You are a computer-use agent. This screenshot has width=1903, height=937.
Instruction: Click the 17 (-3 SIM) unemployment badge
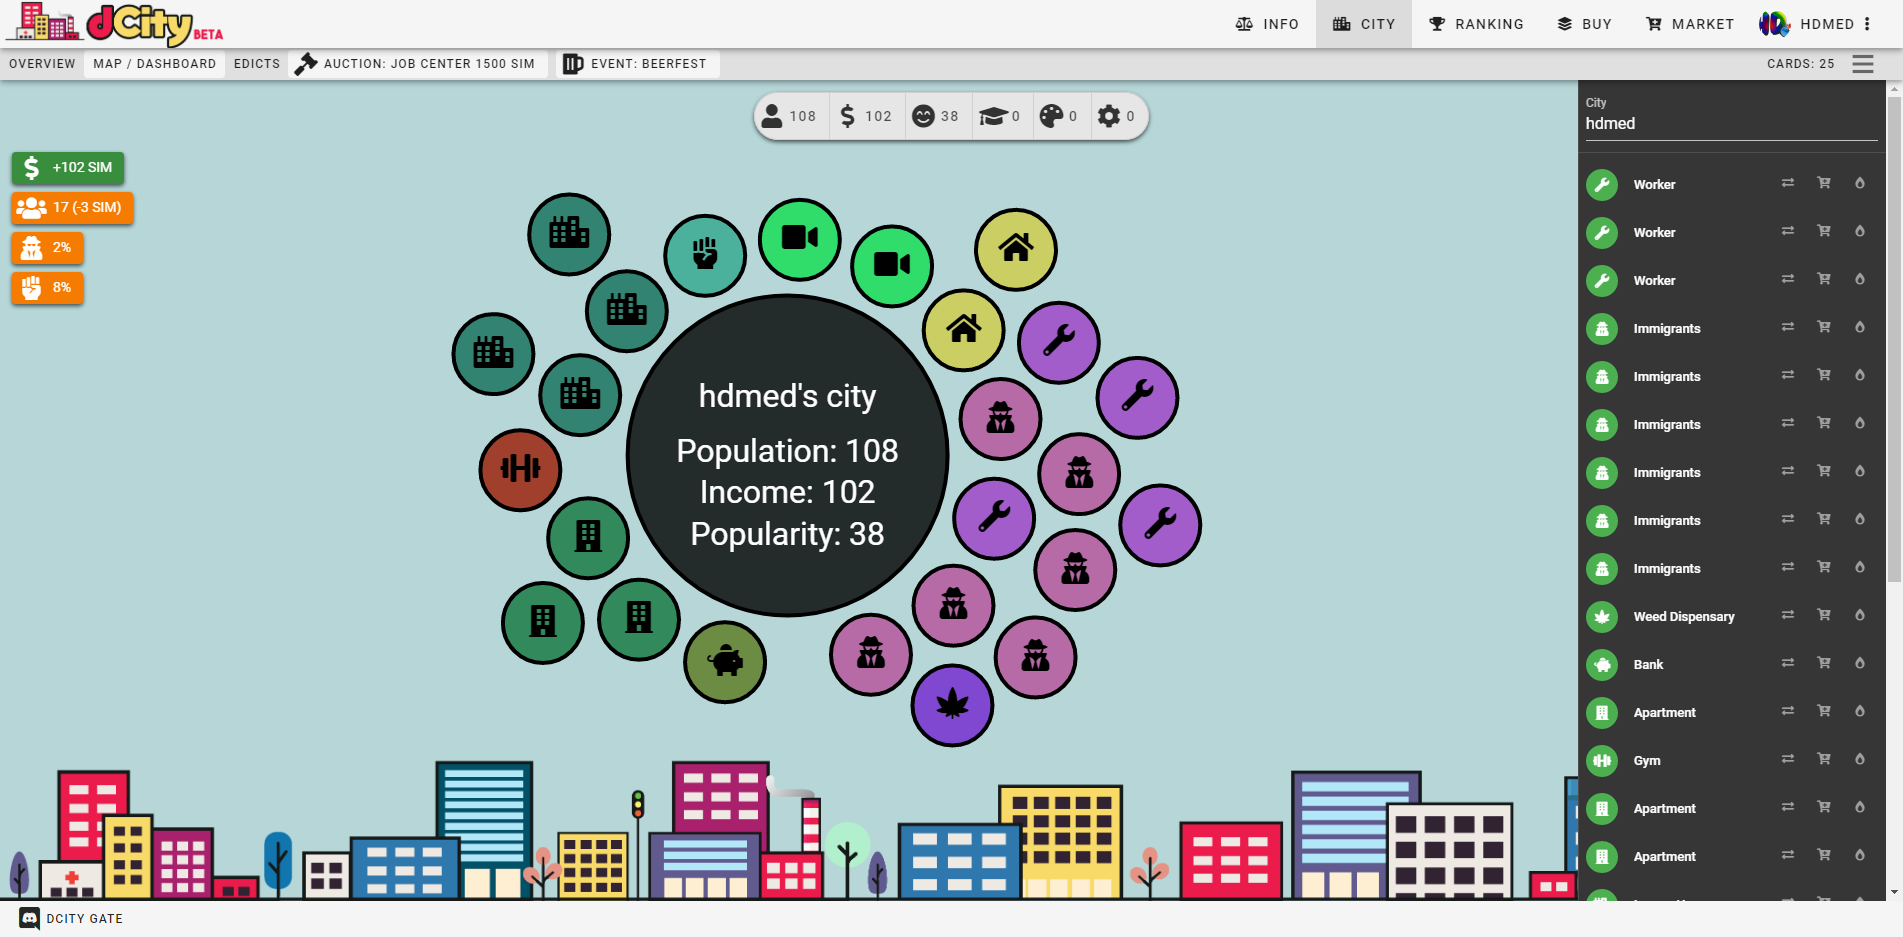[x=72, y=208]
